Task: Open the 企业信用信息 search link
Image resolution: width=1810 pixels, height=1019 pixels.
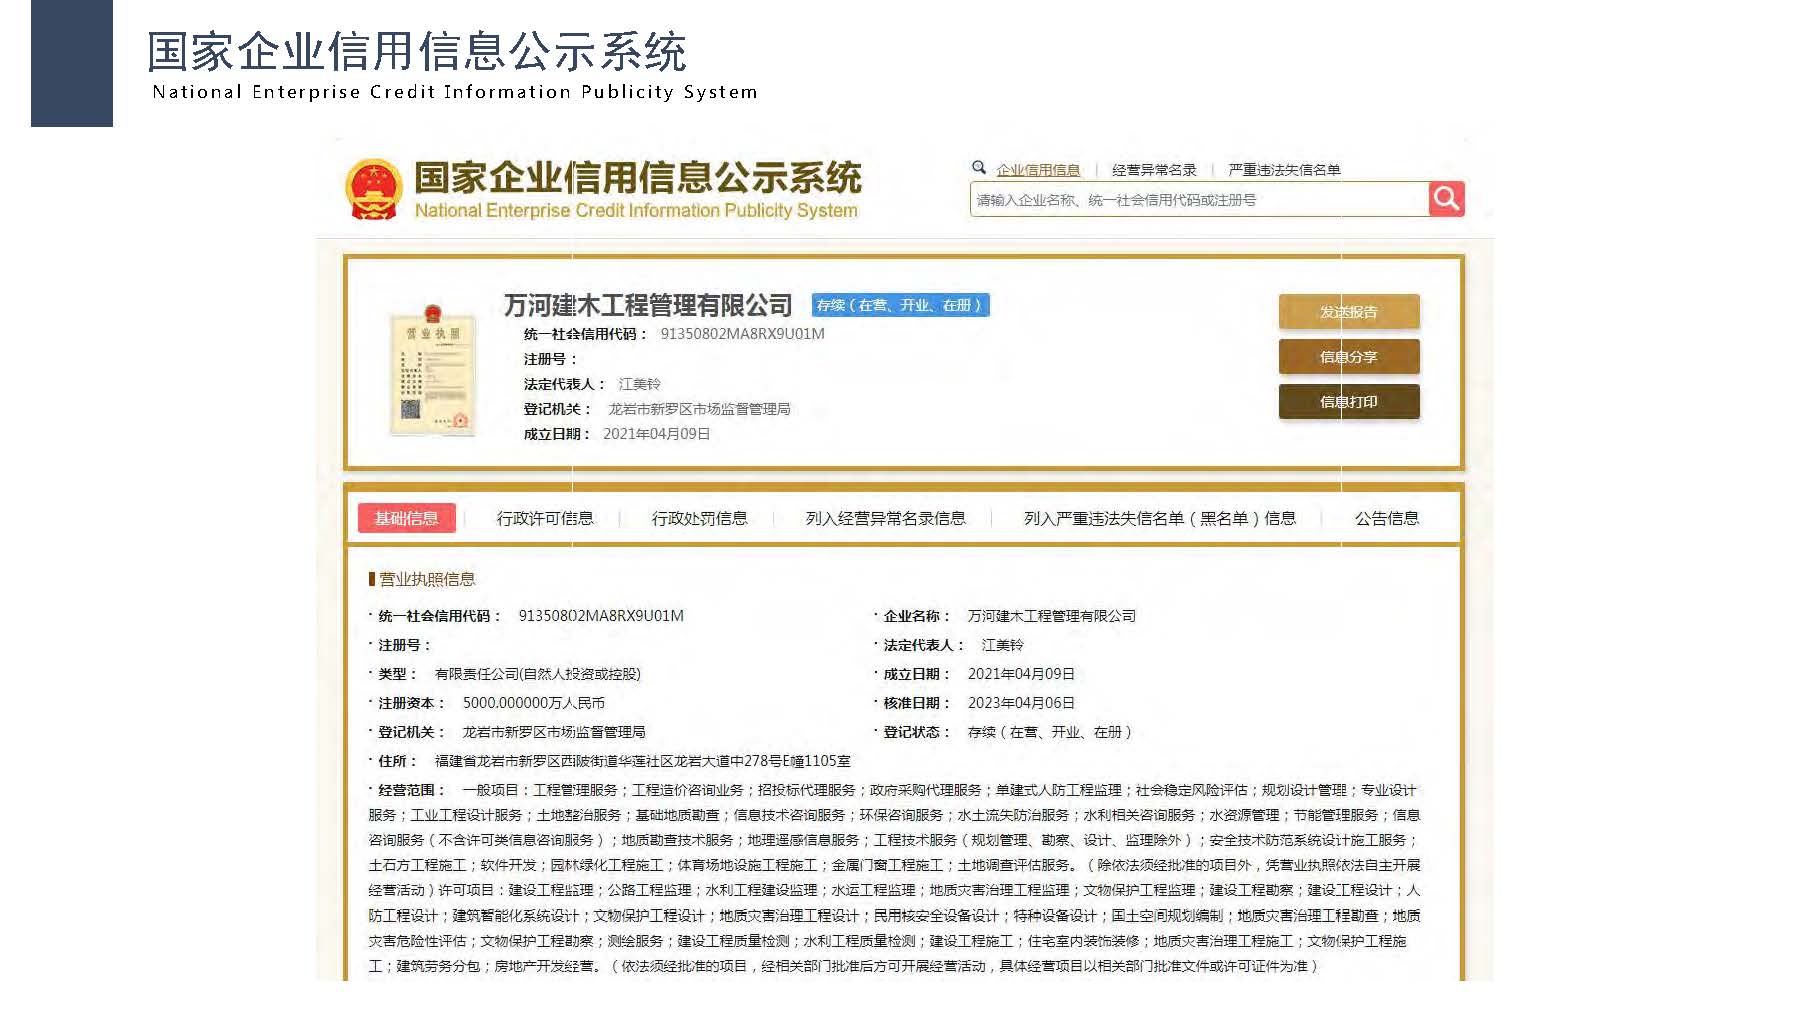Action: 1038,170
